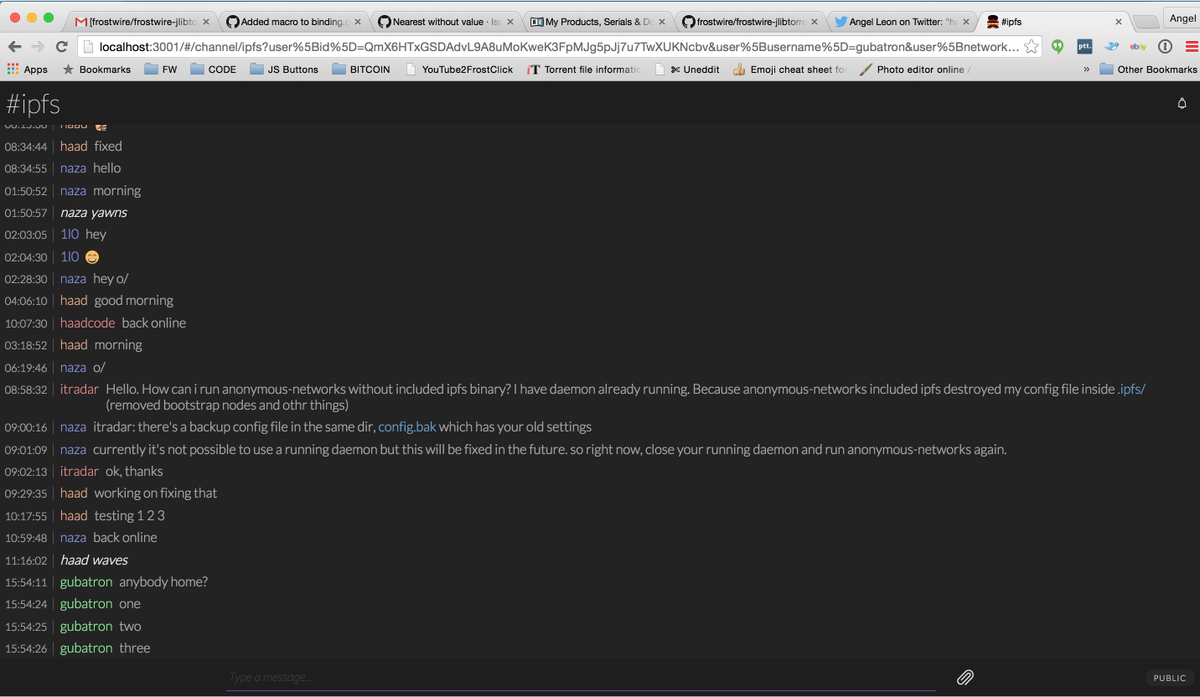The image size is (1200, 697).
Task: Click the Angel profile button
Action: (1182, 18)
